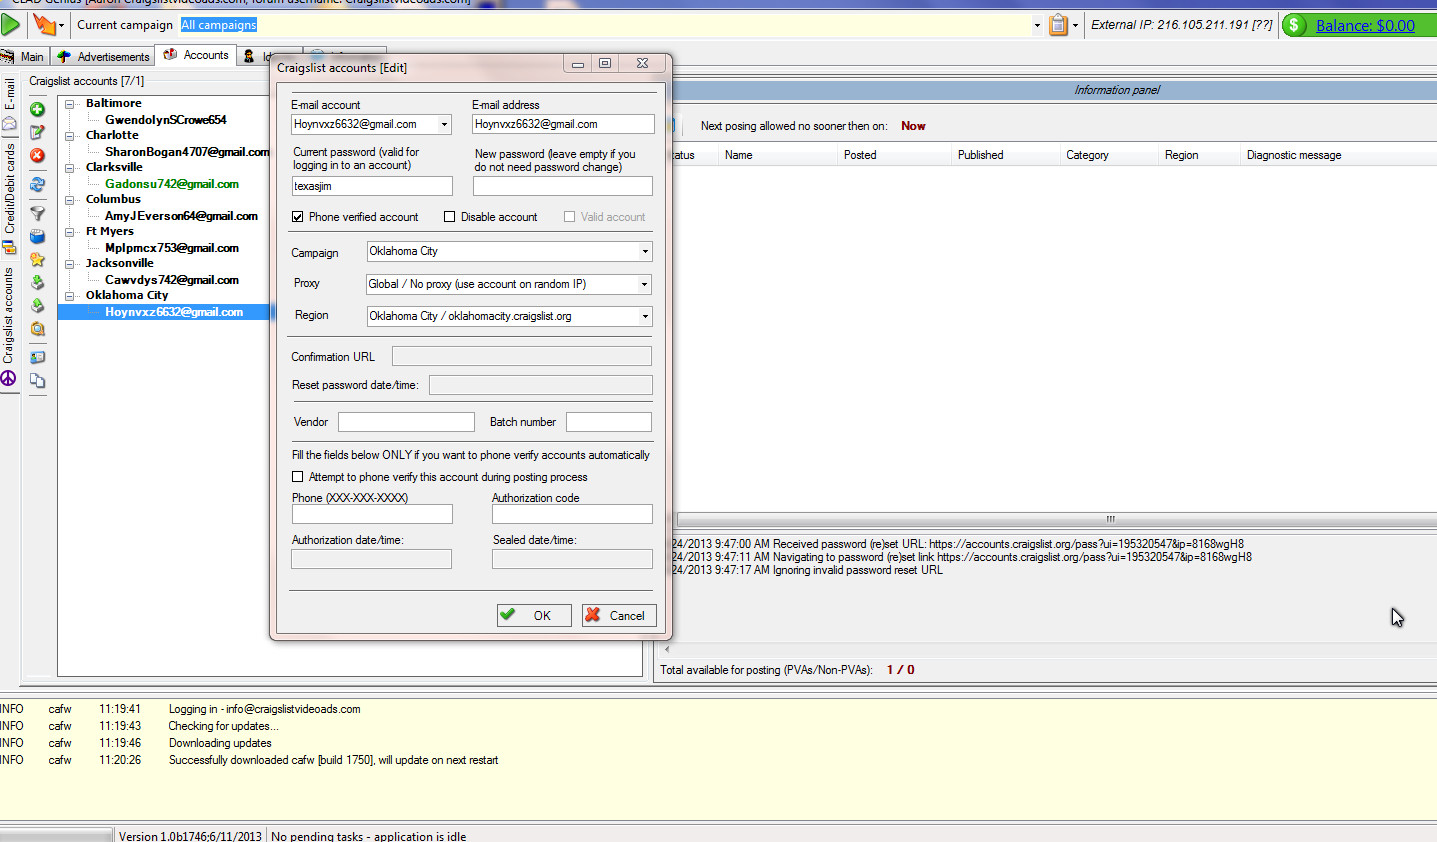Screen dimensions: 1437x842
Task: Click the Phone number input field
Action: [x=372, y=514]
